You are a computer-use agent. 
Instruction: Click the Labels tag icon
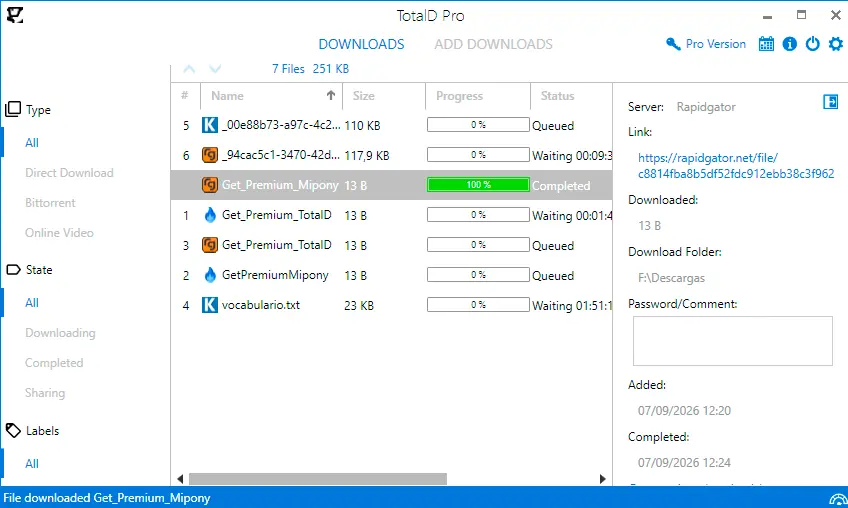(13, 431)
